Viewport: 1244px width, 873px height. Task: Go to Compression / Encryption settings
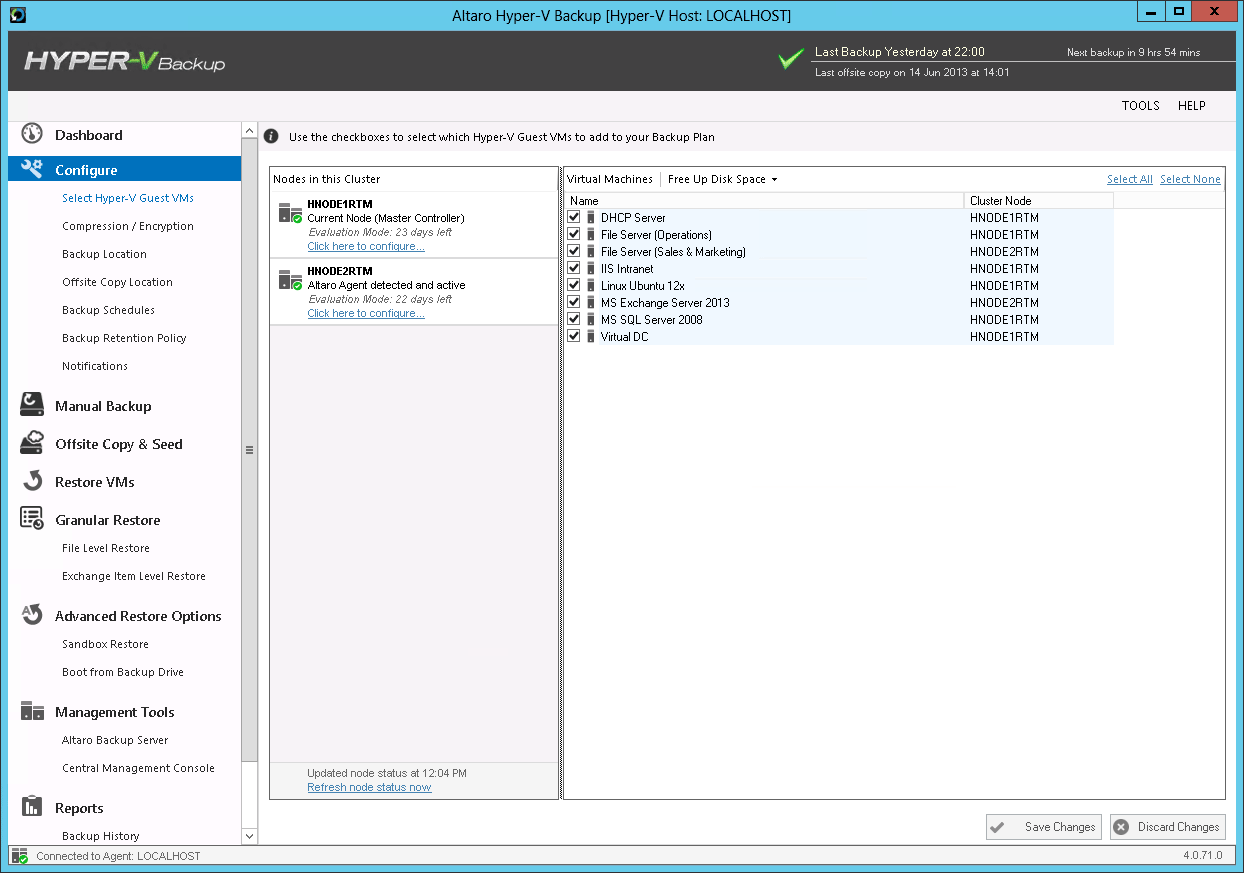coord(128,226)
